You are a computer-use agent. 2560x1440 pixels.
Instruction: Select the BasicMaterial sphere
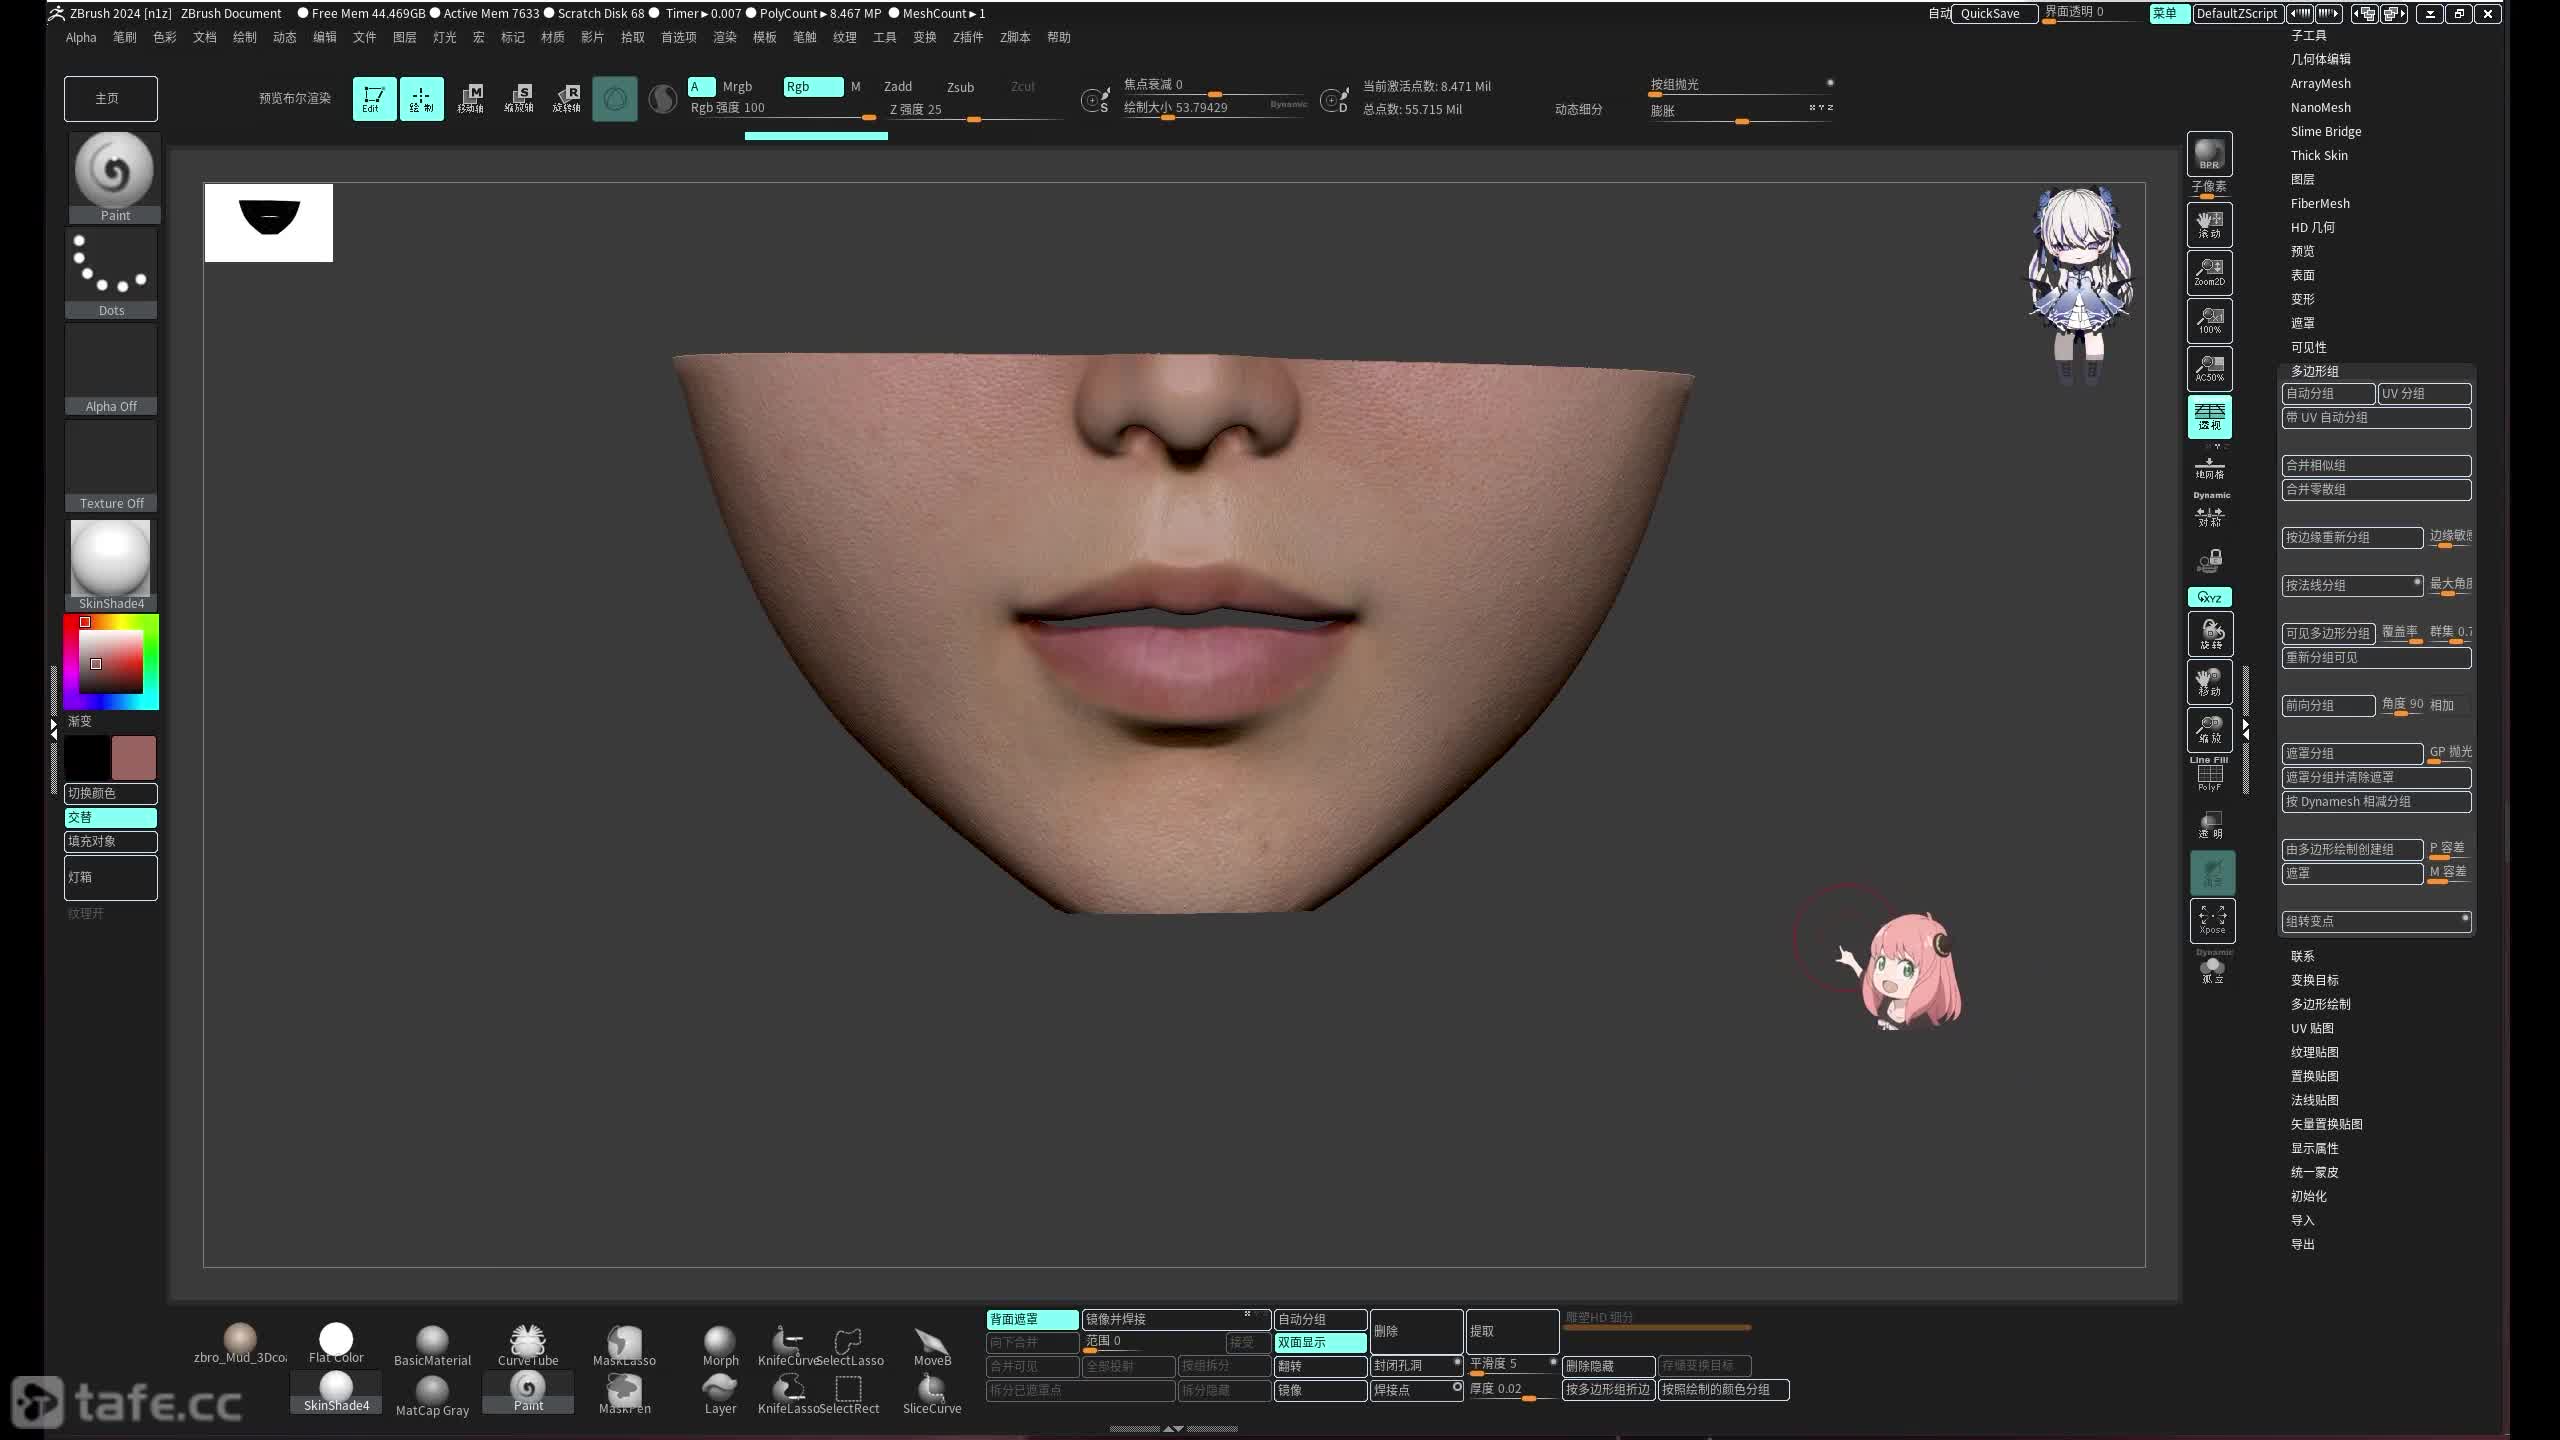coord(432,1345)
